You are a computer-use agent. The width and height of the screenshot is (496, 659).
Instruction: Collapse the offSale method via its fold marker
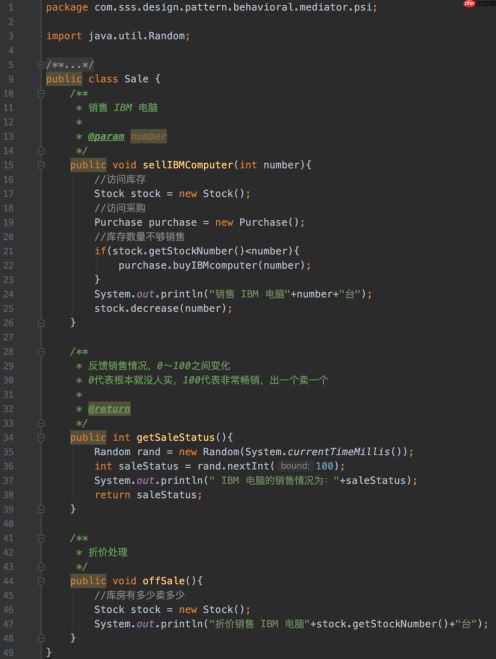[x=41, y=581]
